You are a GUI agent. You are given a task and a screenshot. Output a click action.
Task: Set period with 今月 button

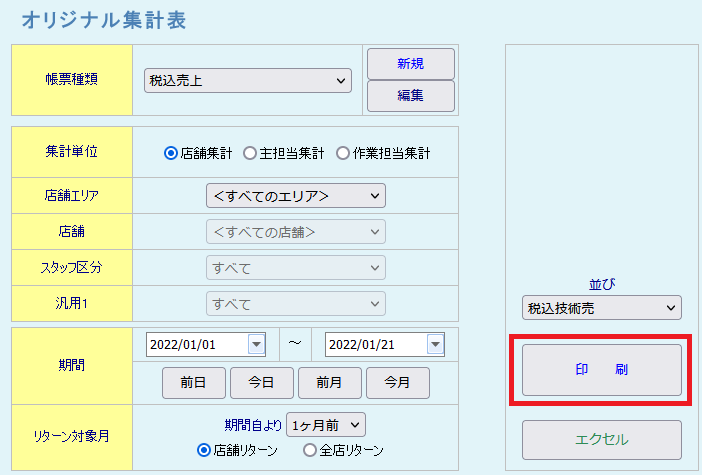397,383
